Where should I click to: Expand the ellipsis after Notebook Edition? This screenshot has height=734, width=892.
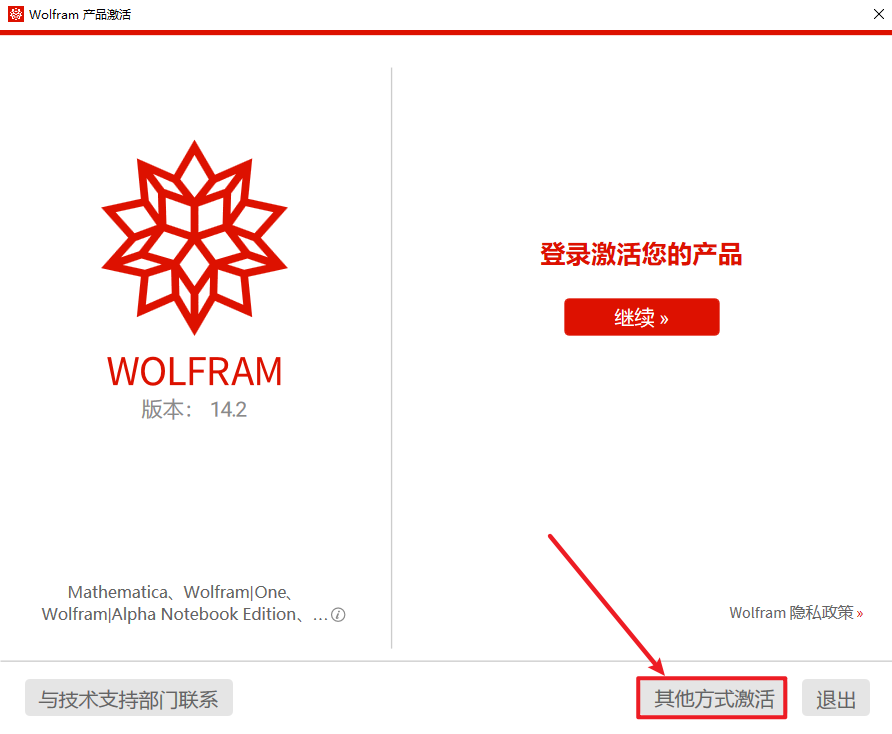[x=320, y=617]
